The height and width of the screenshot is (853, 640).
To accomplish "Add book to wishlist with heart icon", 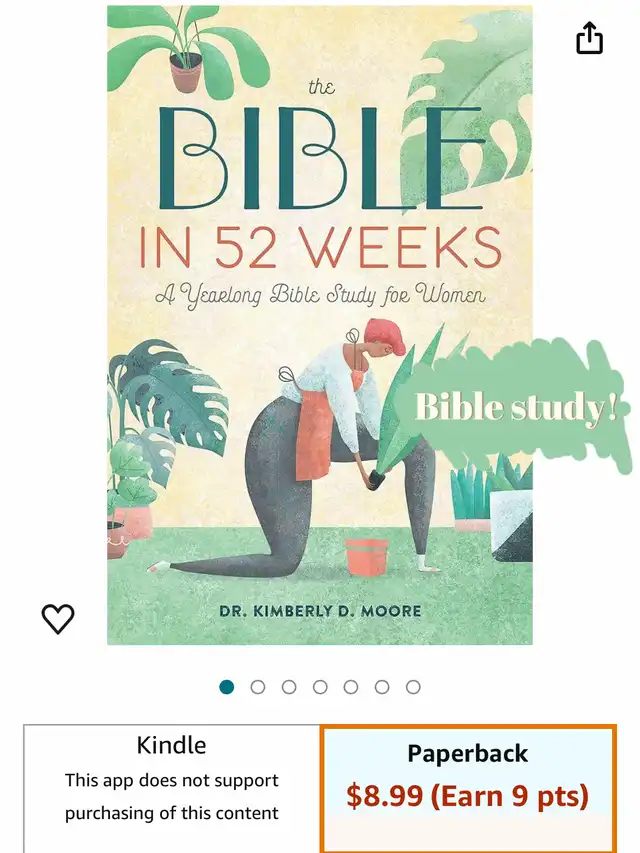I will point(58,619).
